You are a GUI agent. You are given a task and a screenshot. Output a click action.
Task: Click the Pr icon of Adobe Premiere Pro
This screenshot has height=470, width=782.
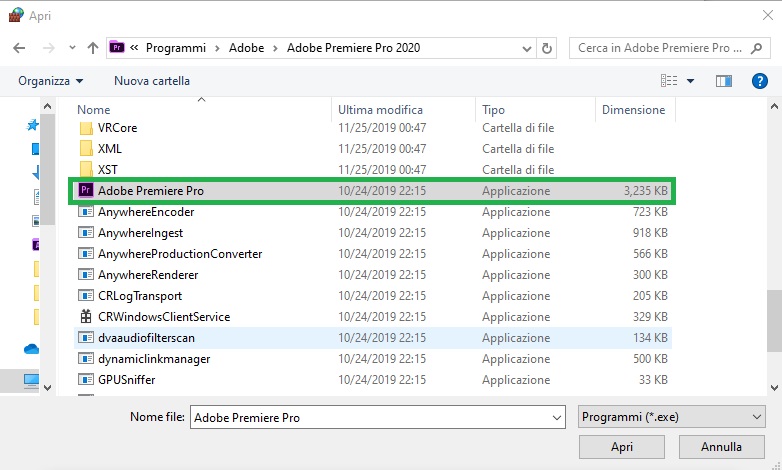coord(86,190)
